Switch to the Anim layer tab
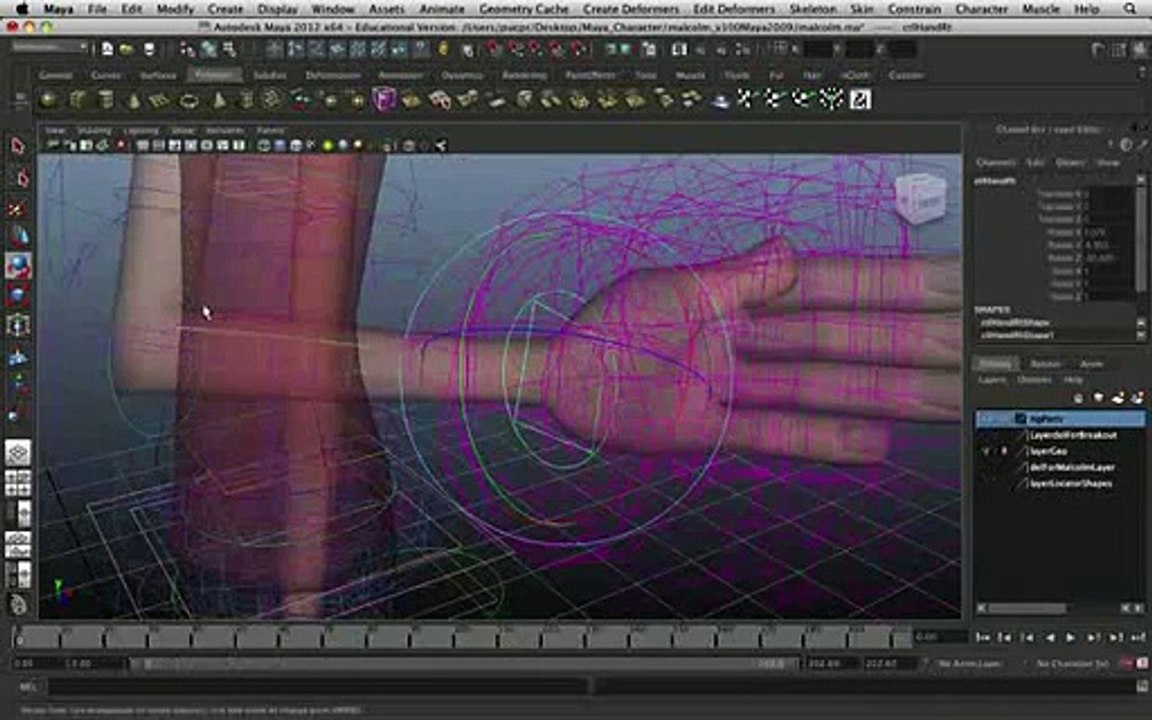Viewport: 1152px width, 720px height. click(x=1091, y=364)
